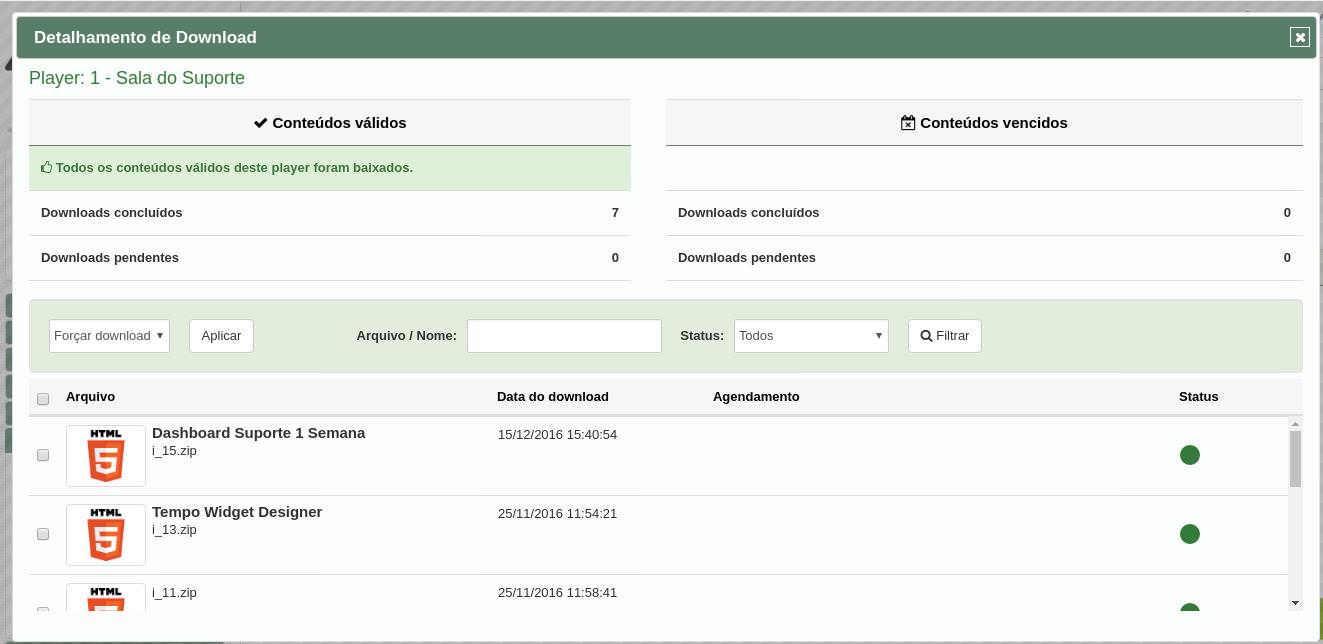Click the Agendamento column header
The image size is (1323, 644).
(756, 397)
